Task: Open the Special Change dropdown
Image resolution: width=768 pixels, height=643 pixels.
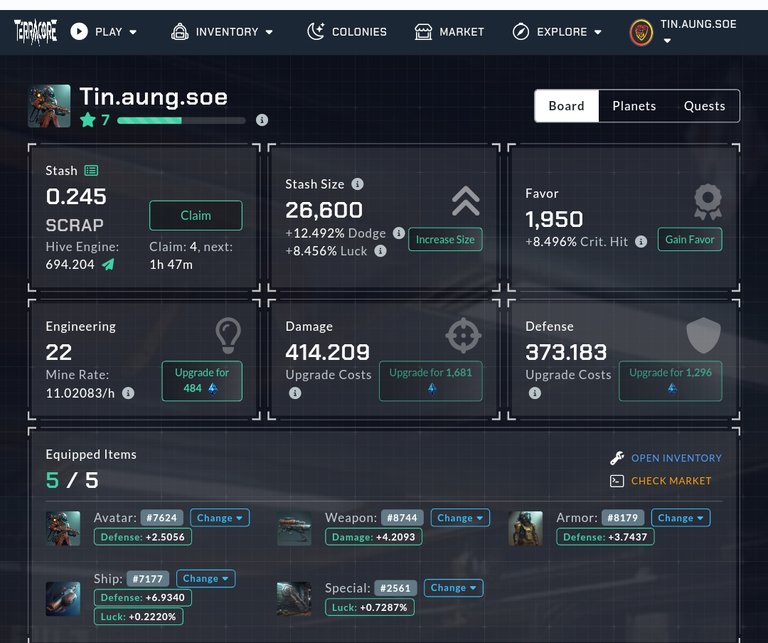Action: coord(454,588)
